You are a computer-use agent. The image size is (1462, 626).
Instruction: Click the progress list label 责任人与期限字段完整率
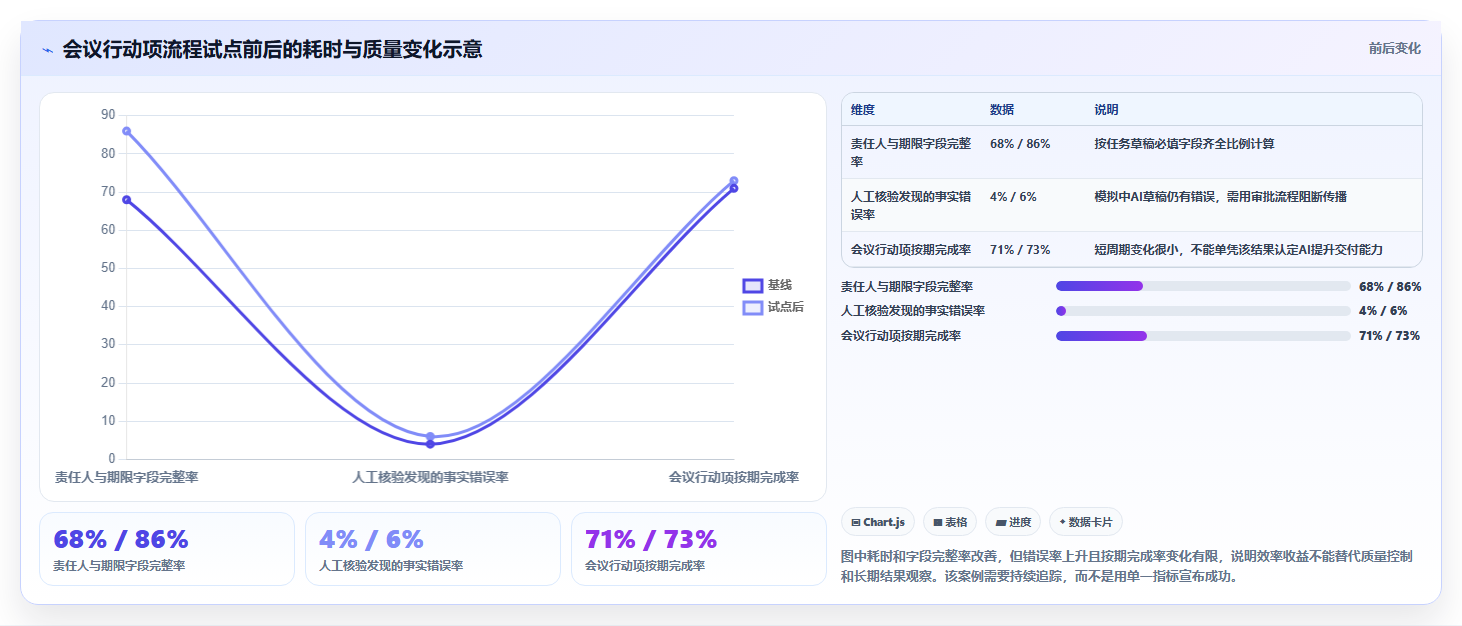pos(907,286)
